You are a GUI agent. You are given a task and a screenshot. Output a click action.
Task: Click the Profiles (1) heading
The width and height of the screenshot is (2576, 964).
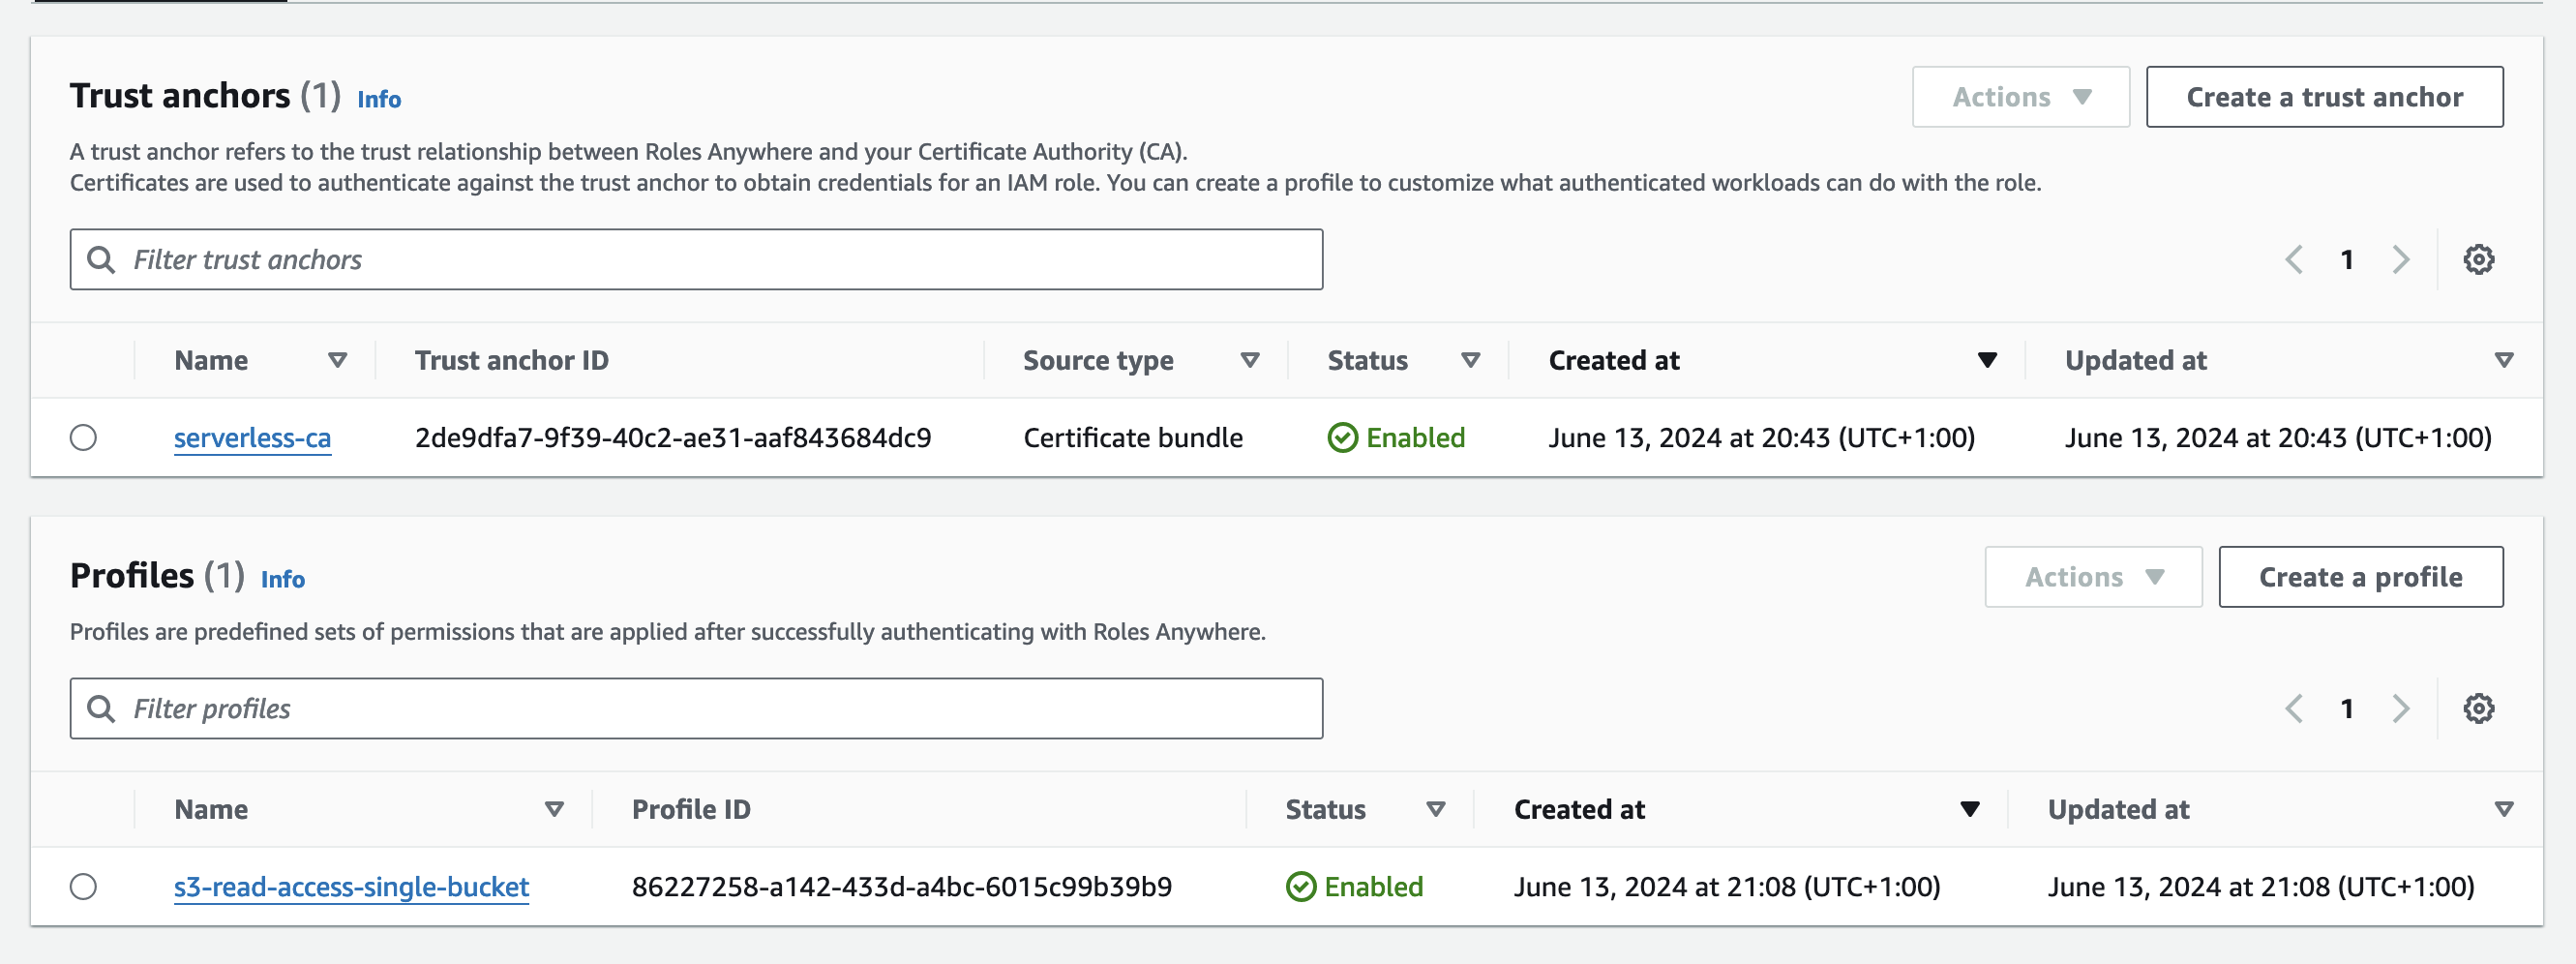pos(157,576)
